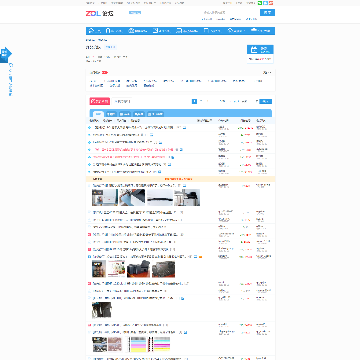Select the highlighted blue page number 1
The width and height of the screenshot is (360, 360).
[194, 101]
